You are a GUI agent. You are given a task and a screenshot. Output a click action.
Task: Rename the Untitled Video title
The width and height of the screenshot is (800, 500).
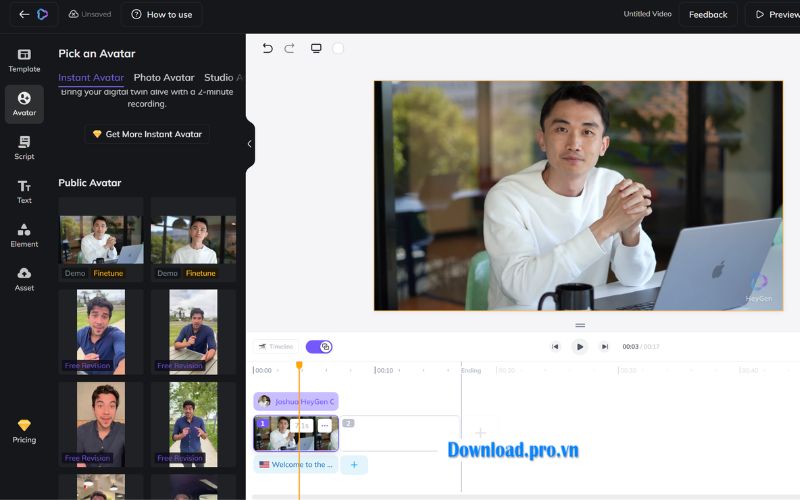(647, 14)
